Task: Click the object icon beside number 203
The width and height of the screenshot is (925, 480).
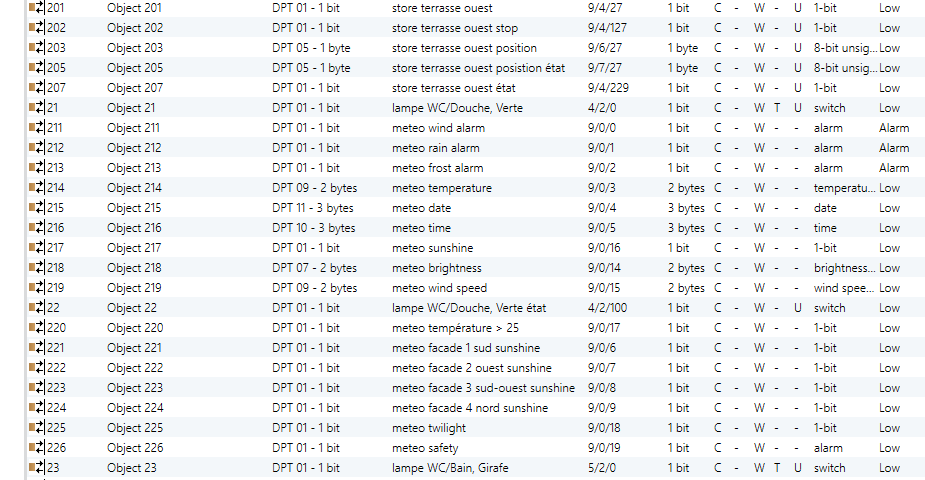Action: coord(37,48)
